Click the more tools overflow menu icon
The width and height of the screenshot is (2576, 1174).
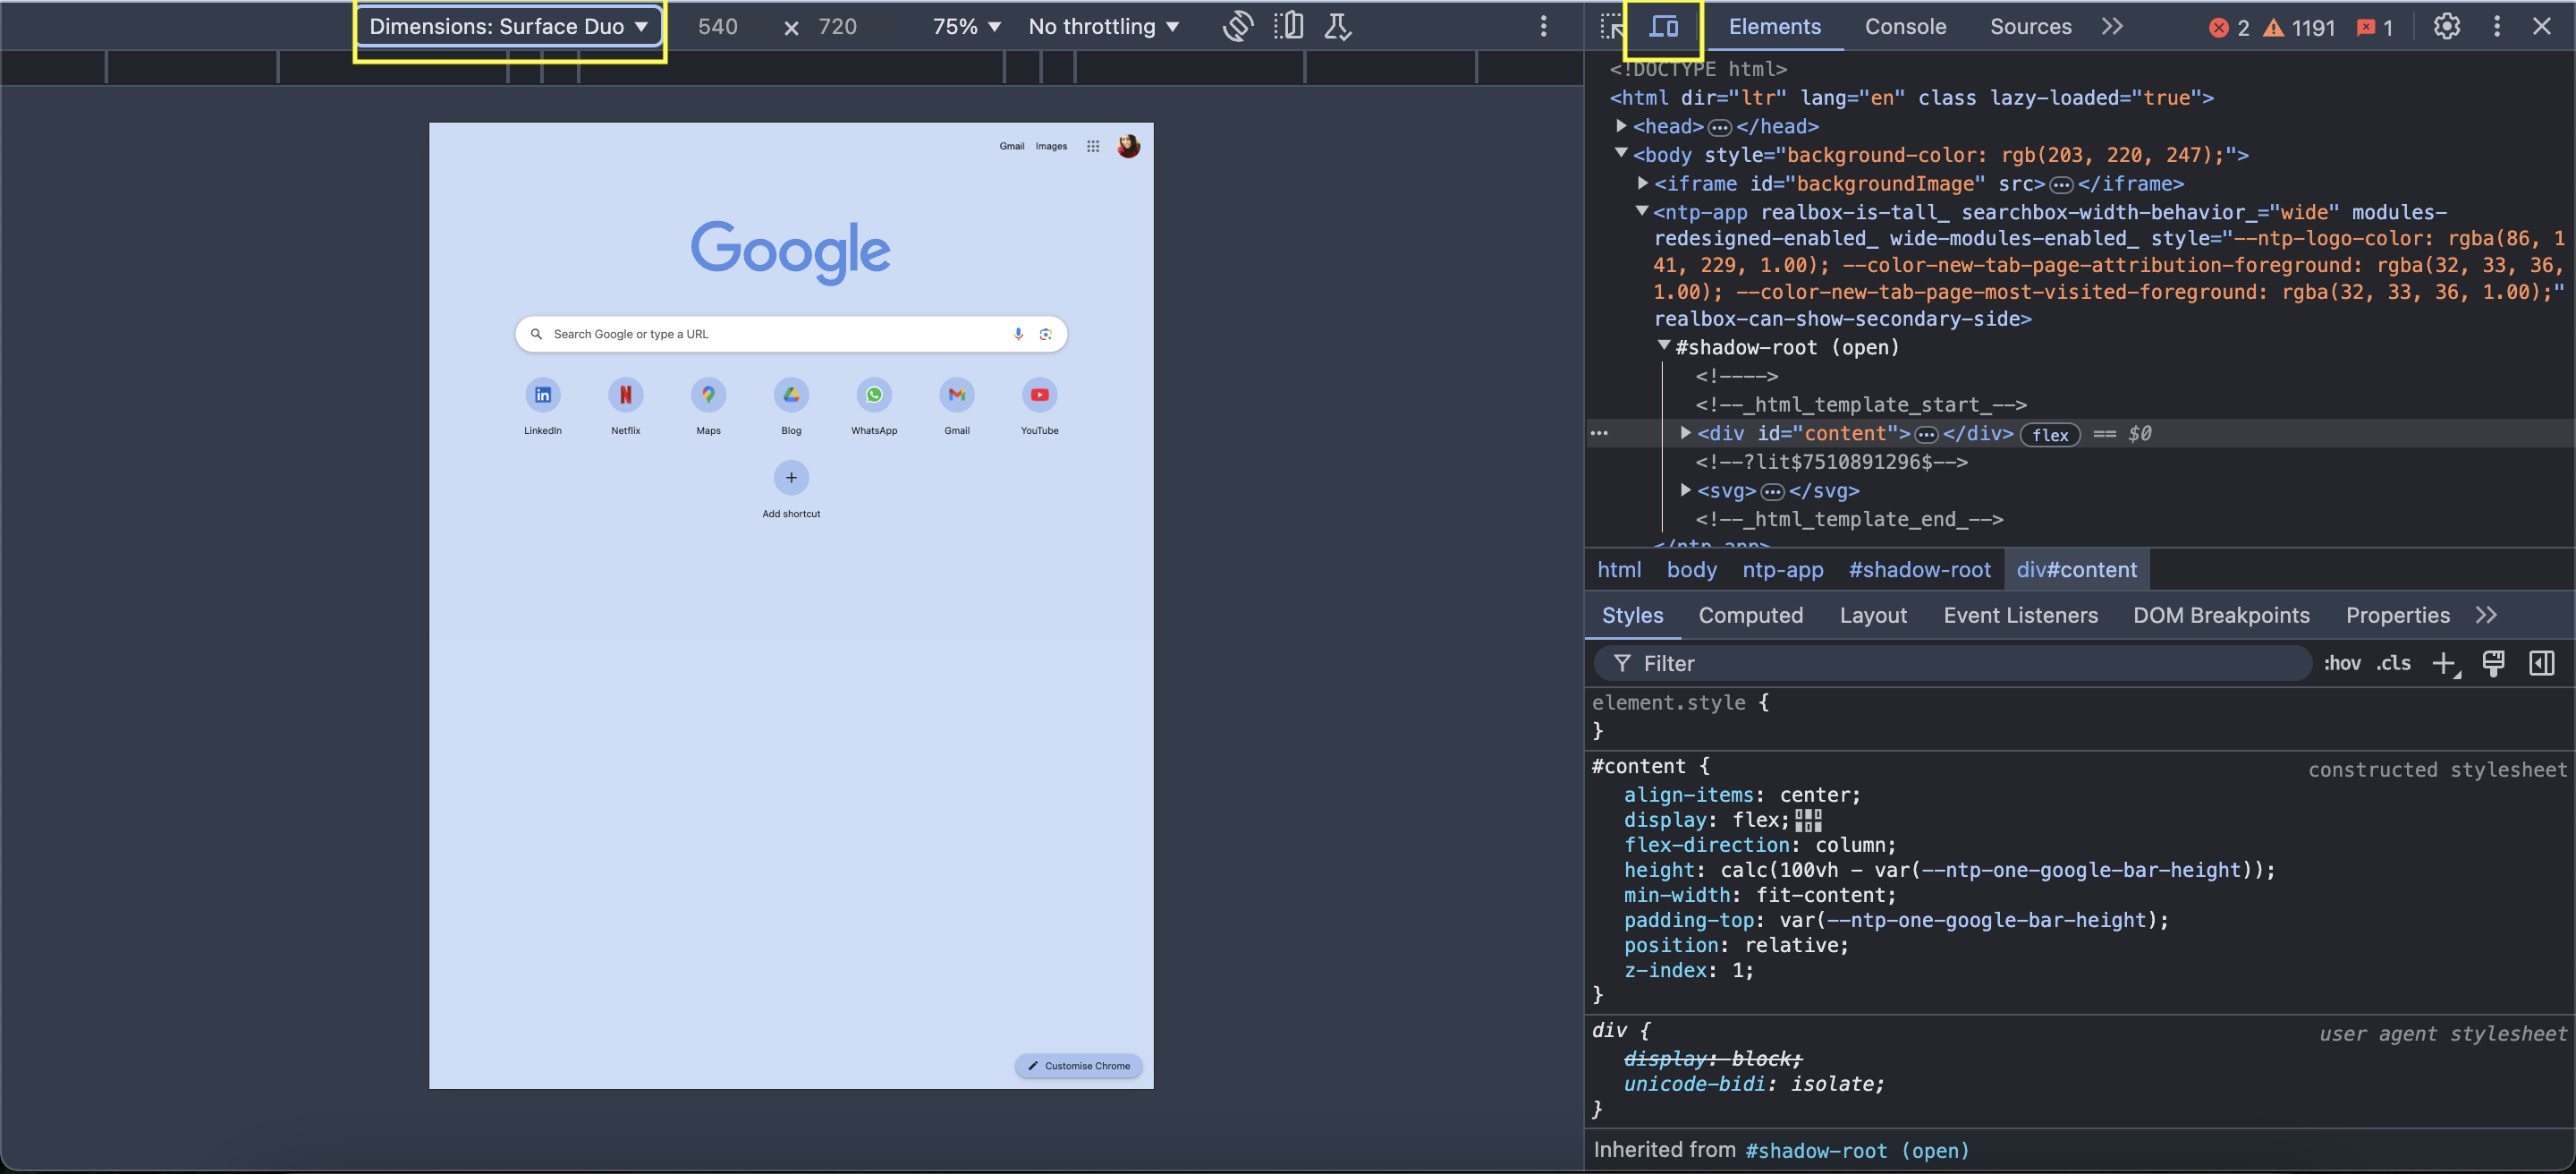click(2116, 26)
